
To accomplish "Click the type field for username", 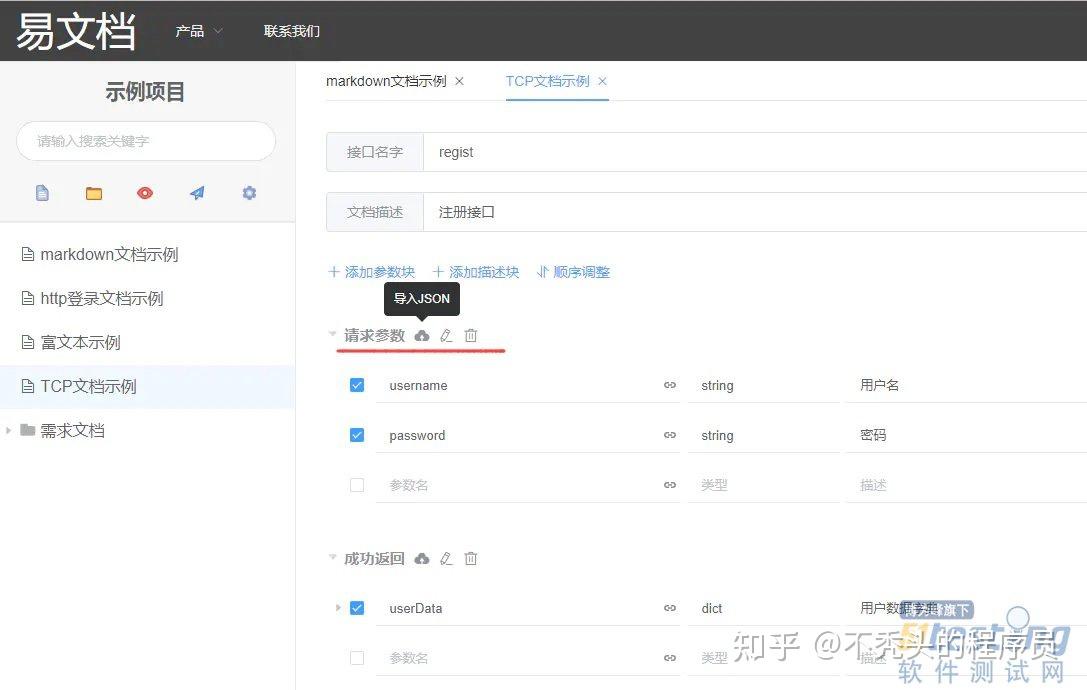I will tap(764, 385).
